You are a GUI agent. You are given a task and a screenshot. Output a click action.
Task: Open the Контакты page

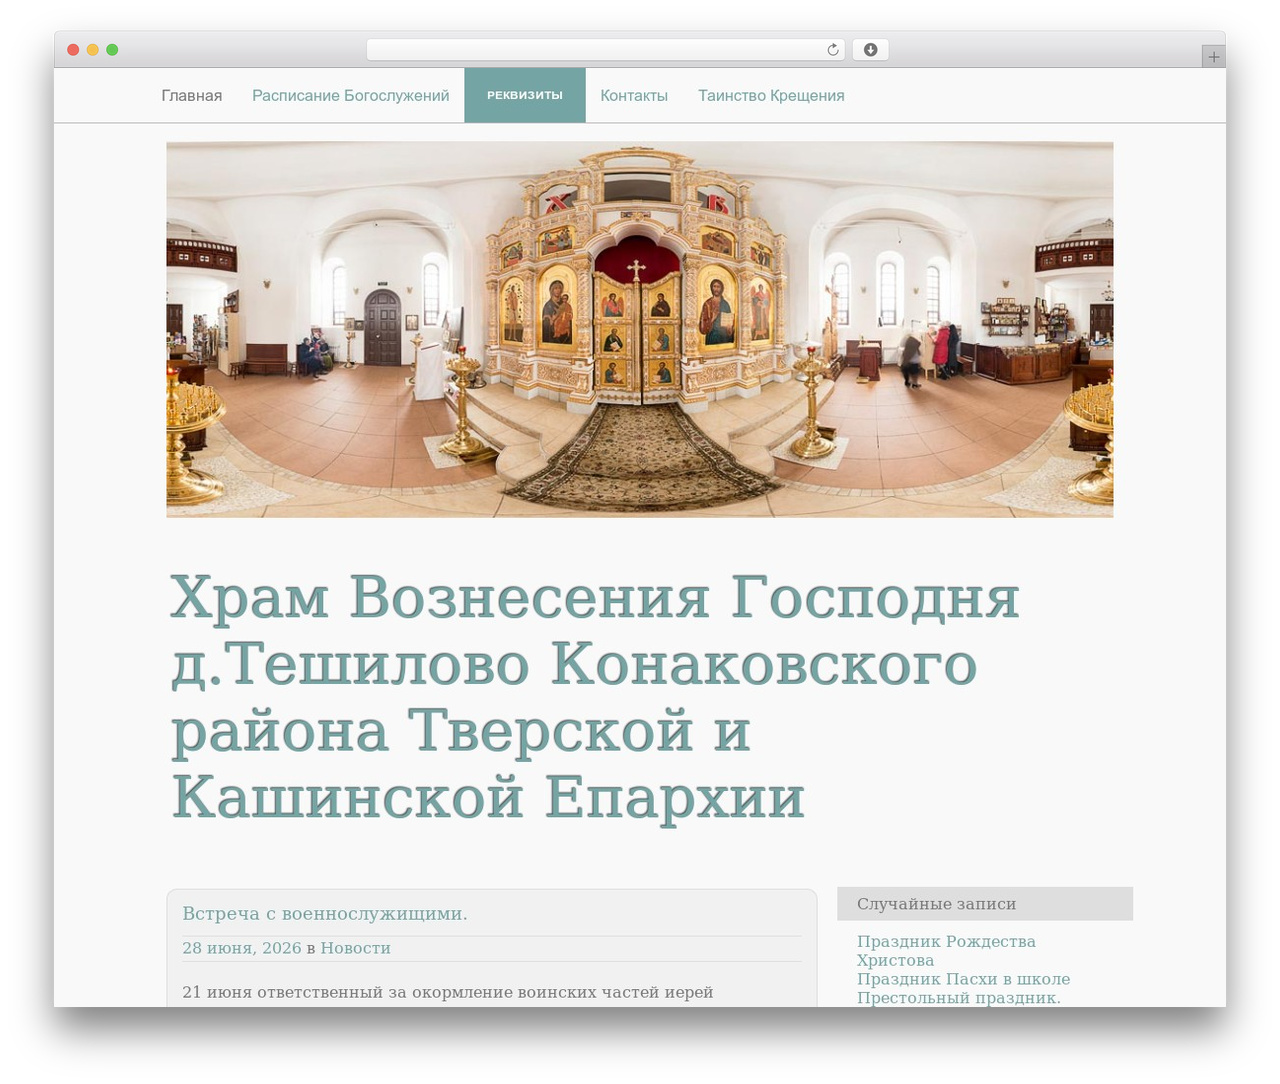coord(634,96)
